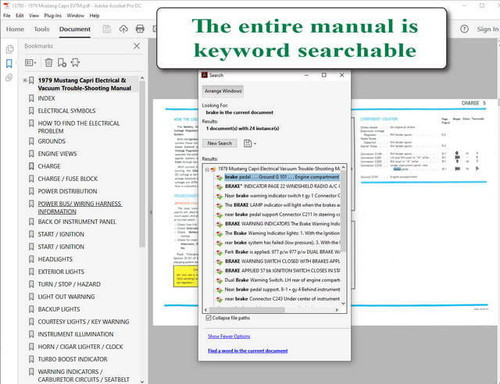Screen dimensions: 500x384
Task: Toggle the Collapse file paths checkbox
Action: 209,318
